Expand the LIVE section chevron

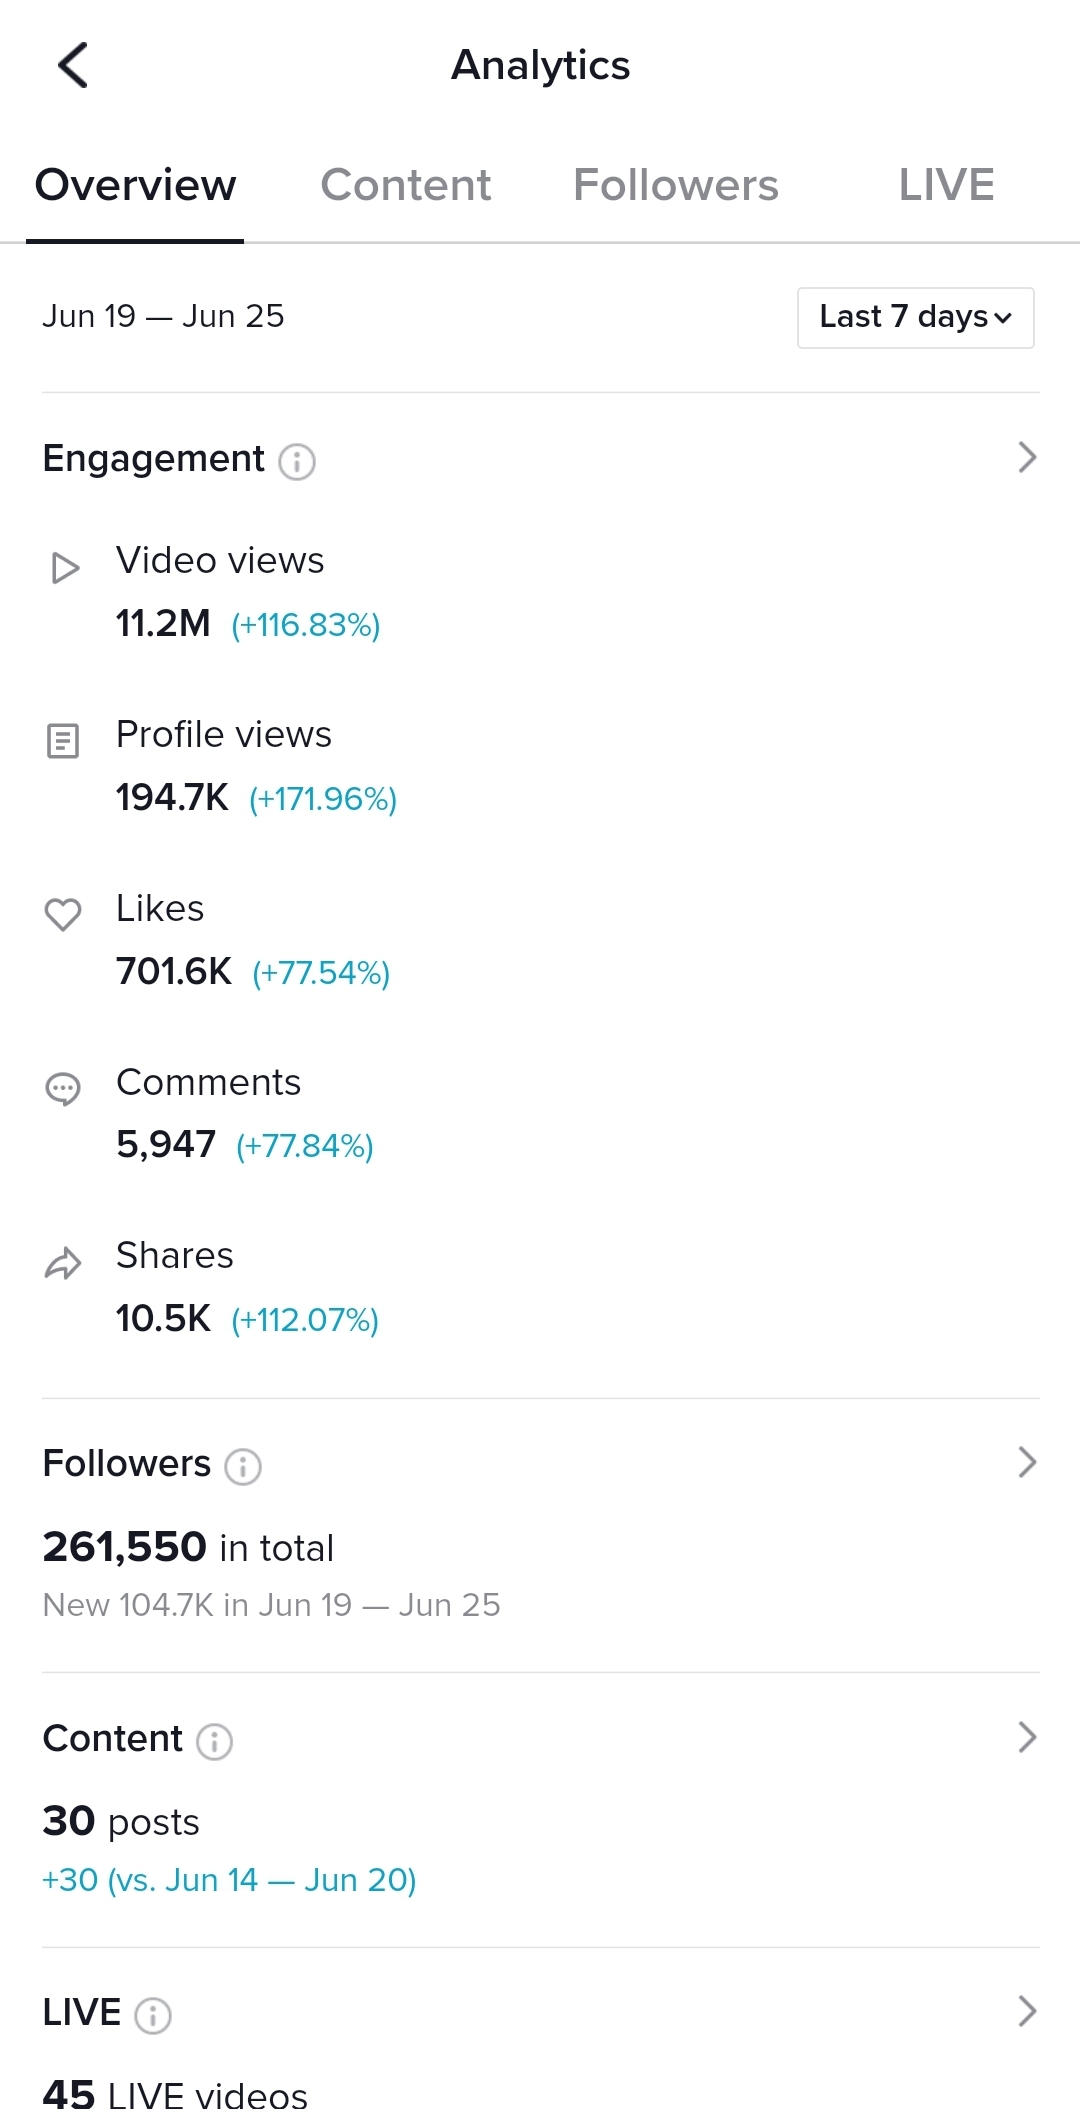pyautogui.click(x=1027, y=2011)
